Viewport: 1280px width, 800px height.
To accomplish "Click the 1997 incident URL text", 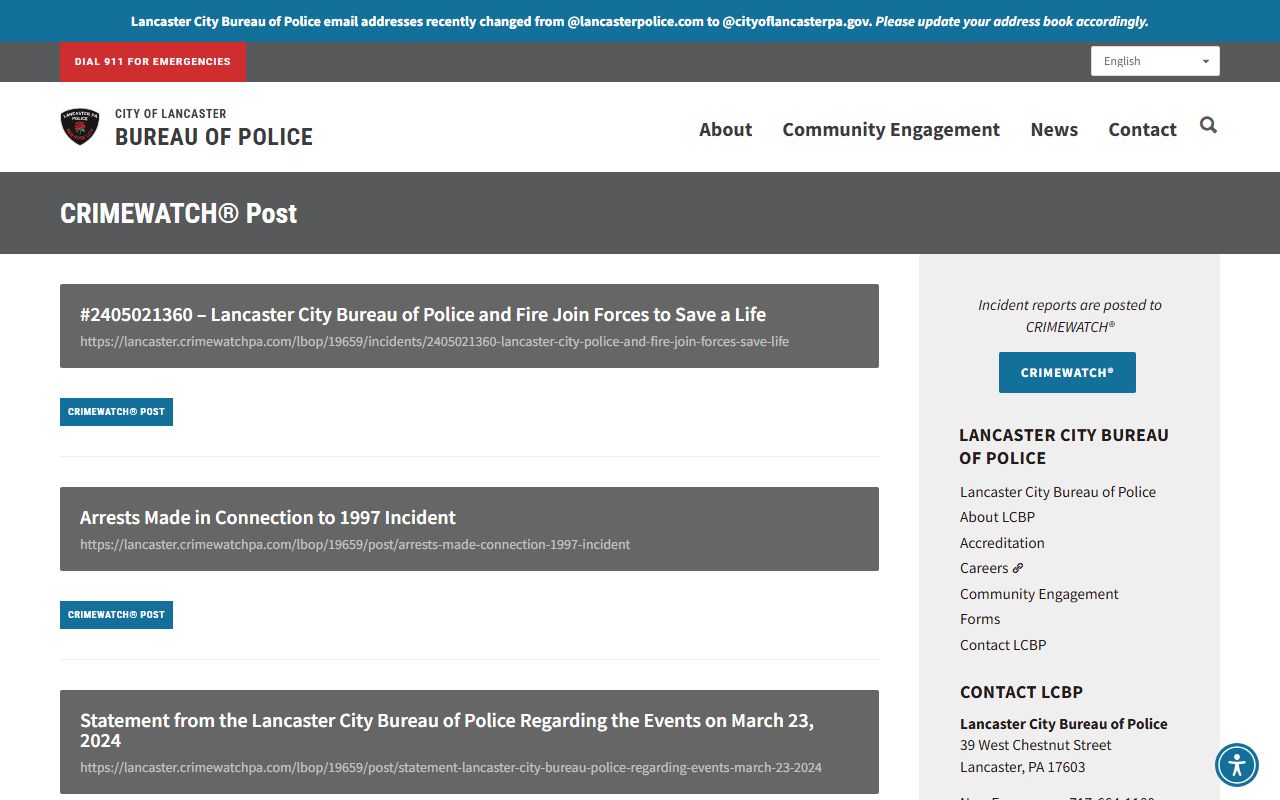I will tap(355, 544).
